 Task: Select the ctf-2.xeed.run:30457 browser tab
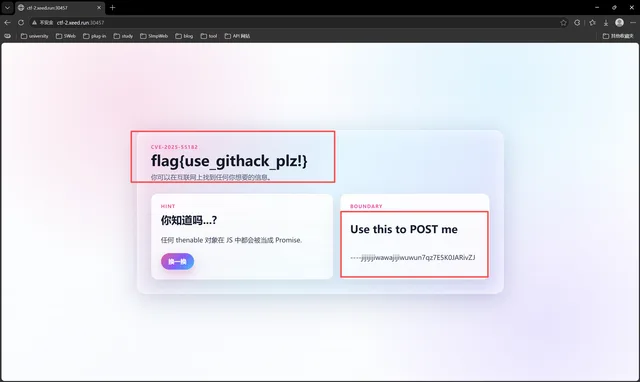[x=60, y=7]
